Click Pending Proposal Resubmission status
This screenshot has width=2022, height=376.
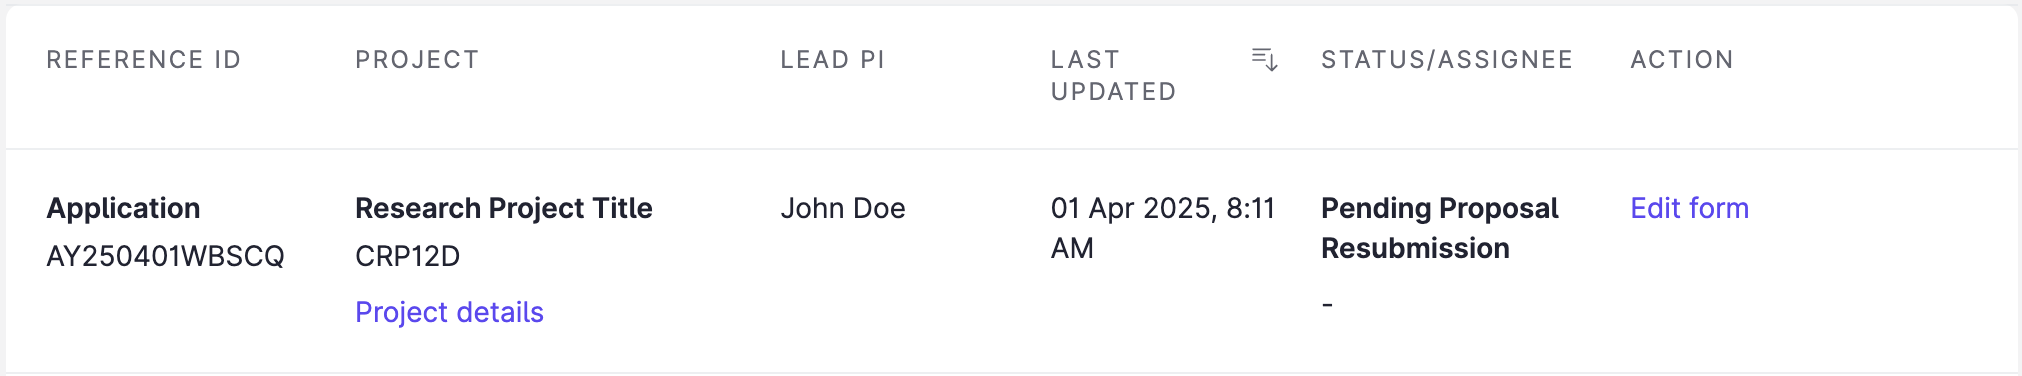point(1439,228)
